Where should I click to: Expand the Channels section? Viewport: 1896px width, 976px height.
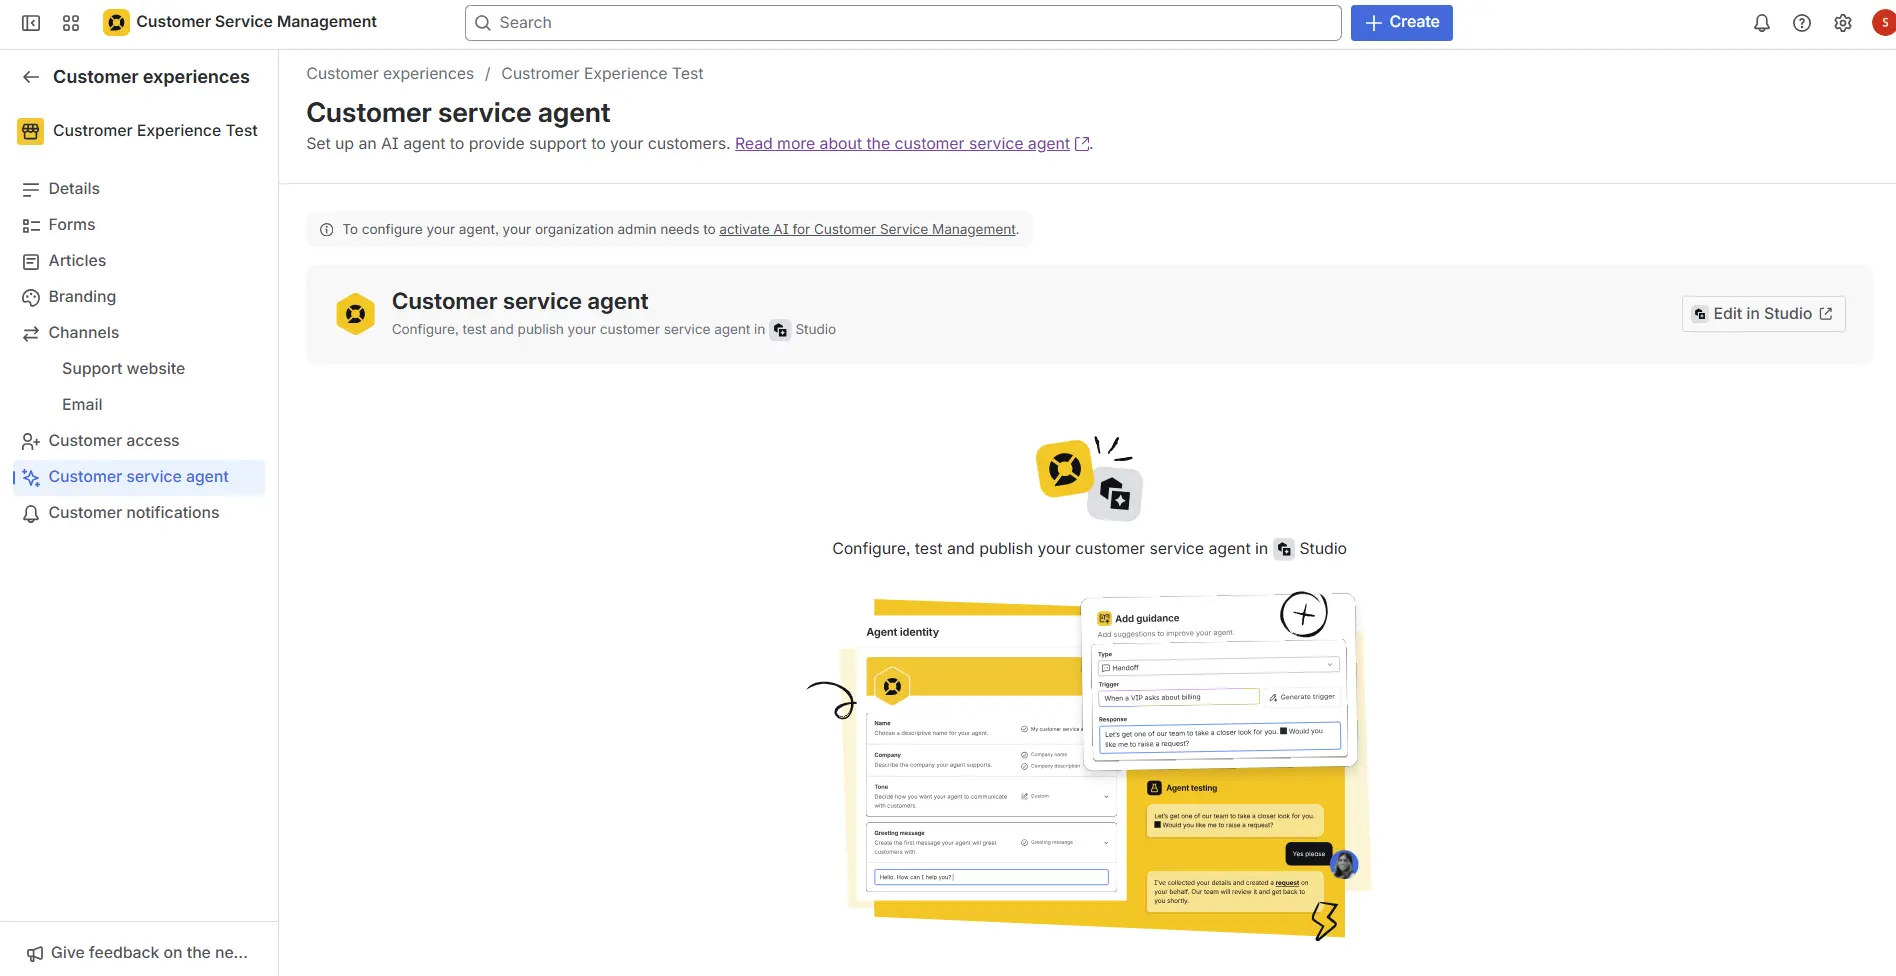tap(83, 333)
